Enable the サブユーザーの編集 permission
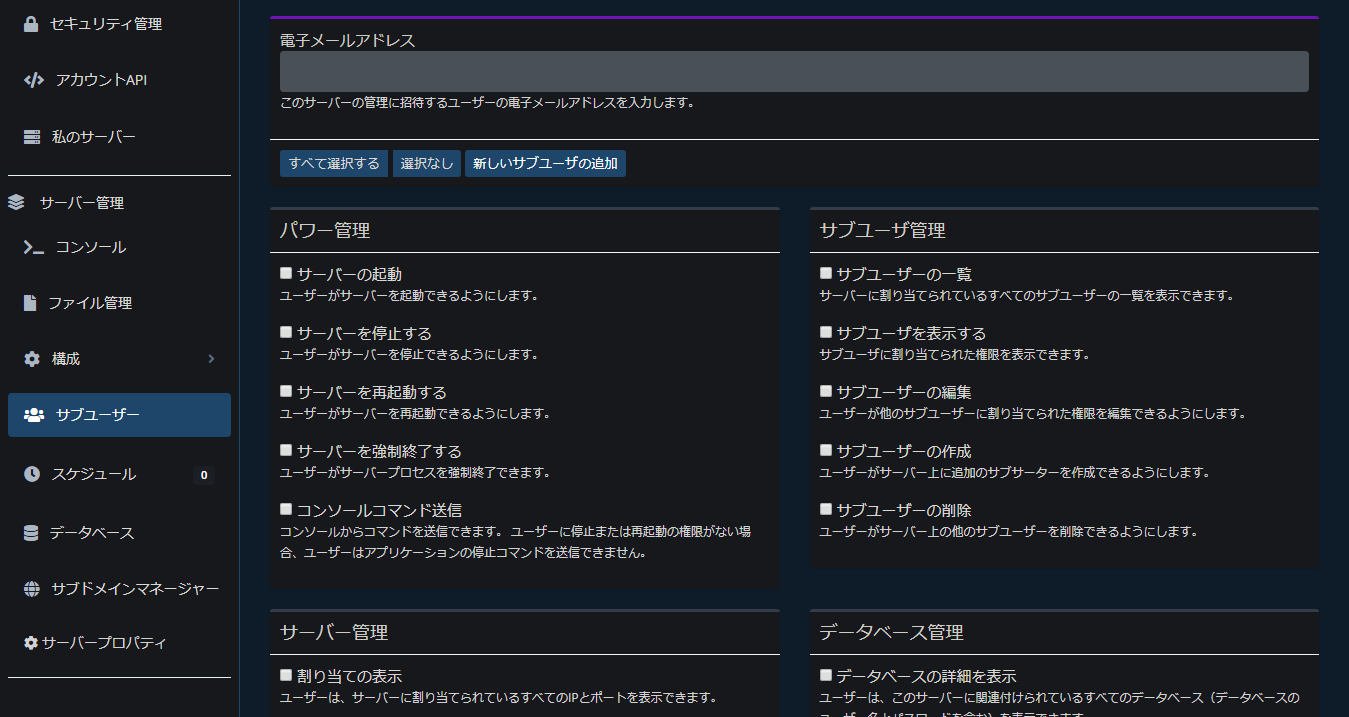 [826, 391]
